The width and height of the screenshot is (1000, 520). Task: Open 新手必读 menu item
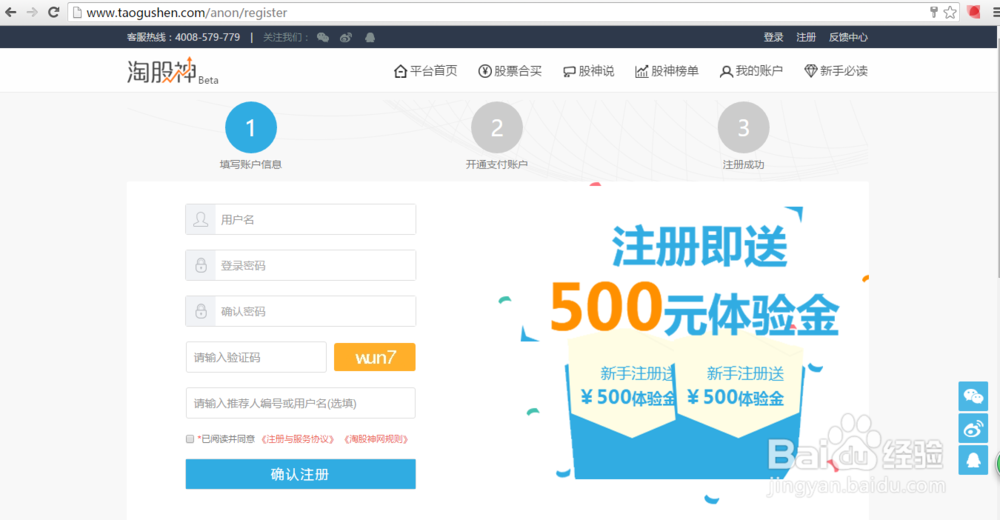pyautogui.click(x=836, y=71)
